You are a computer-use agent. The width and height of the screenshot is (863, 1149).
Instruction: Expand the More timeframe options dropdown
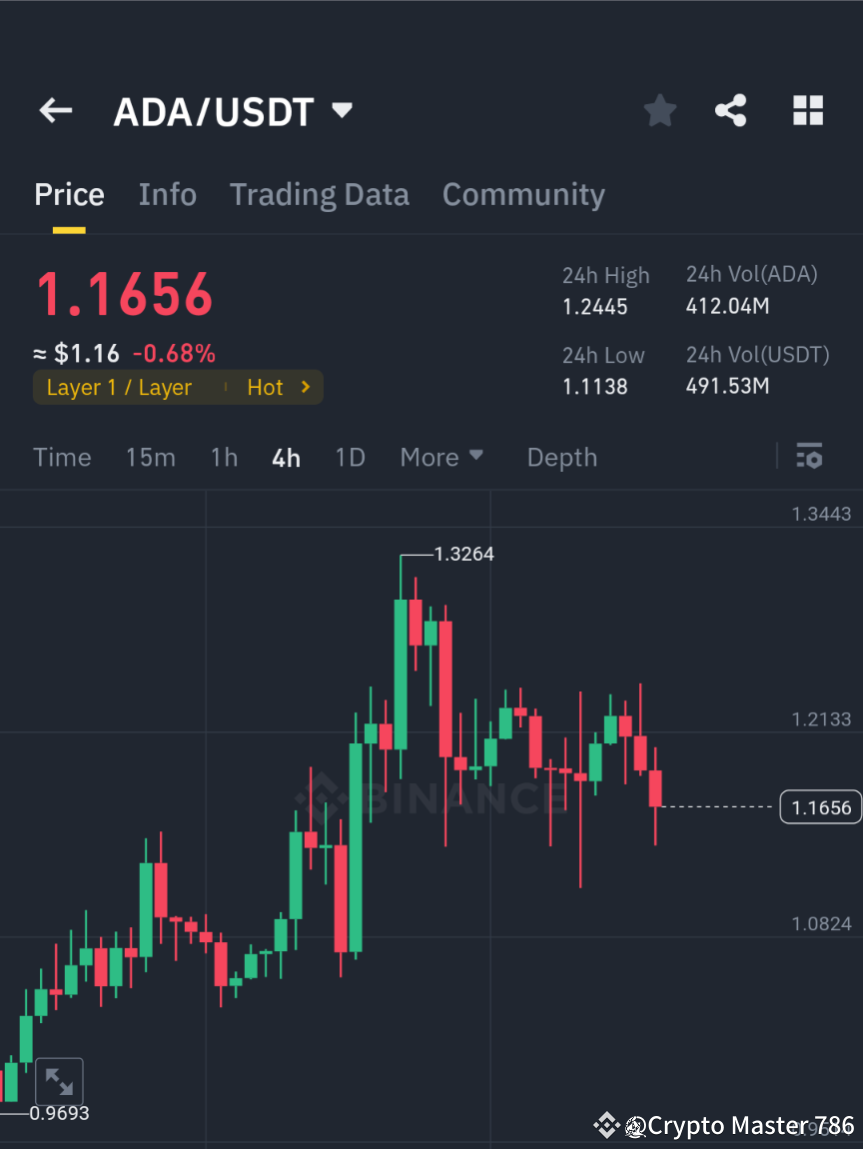441,456
